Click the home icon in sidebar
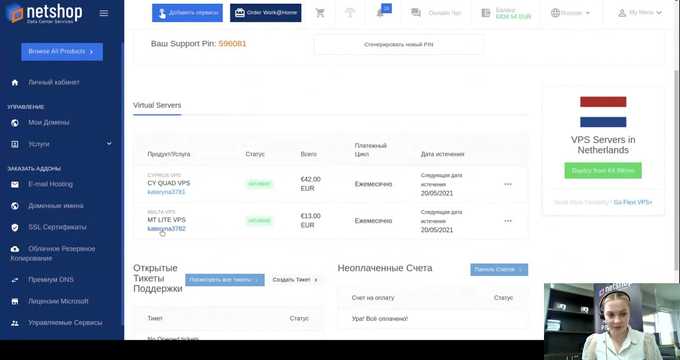Screen dimensions: 680x360 15,82
